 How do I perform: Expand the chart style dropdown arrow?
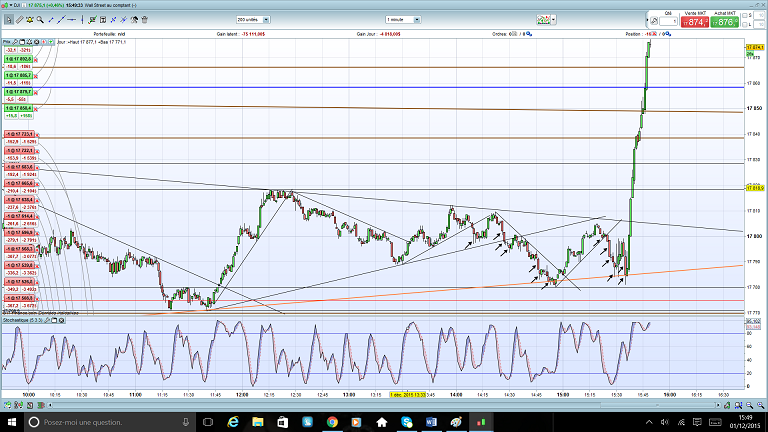(553, 20)
